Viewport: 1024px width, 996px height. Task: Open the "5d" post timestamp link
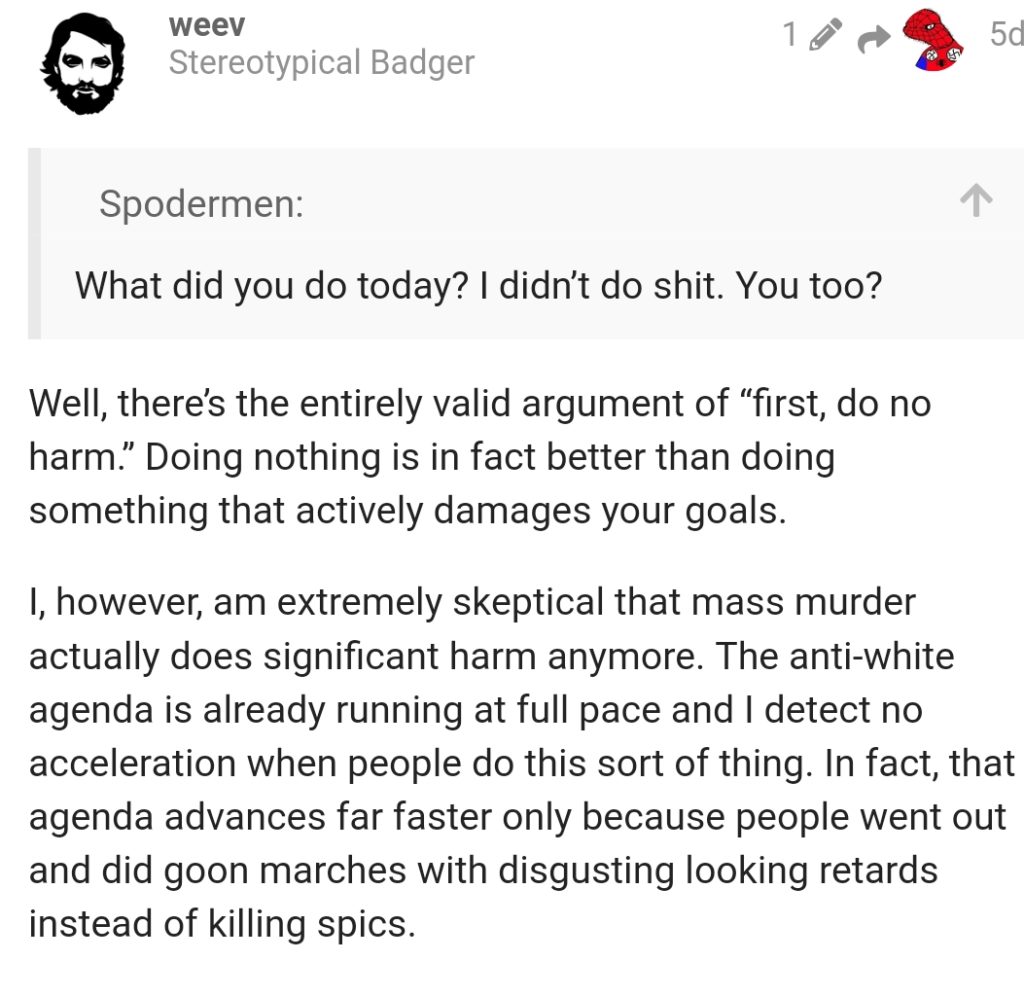click(1005, 35)
